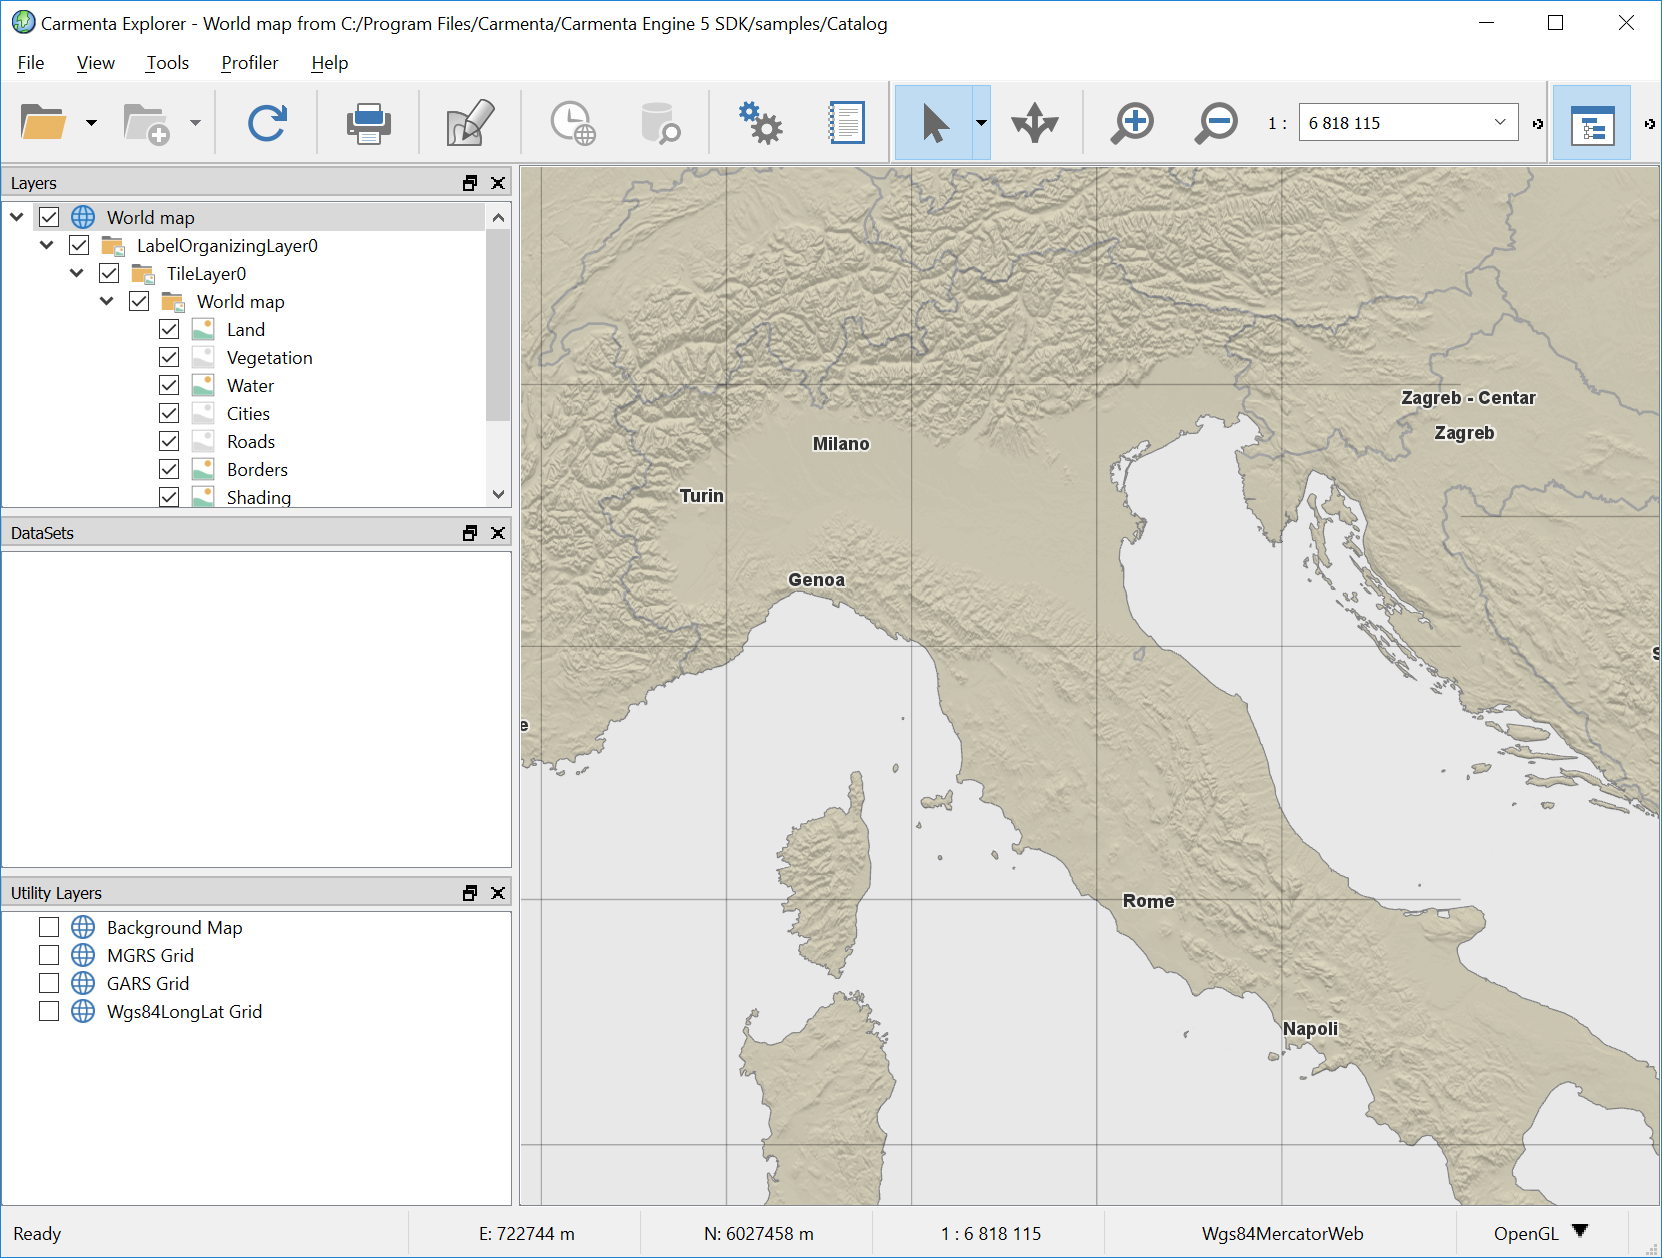Open the settings gears tool
The image size is (1662, 1258).
760,123
